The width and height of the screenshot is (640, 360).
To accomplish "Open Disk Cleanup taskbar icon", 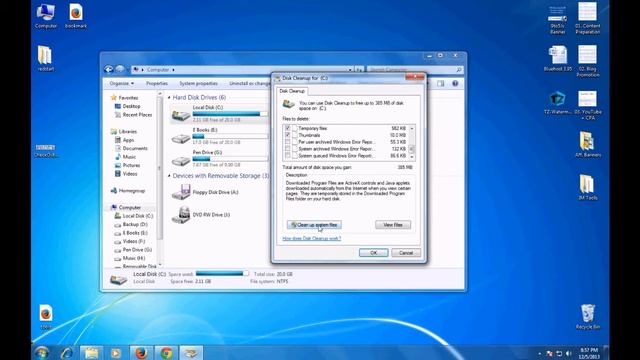I will (x=191, y=353).
